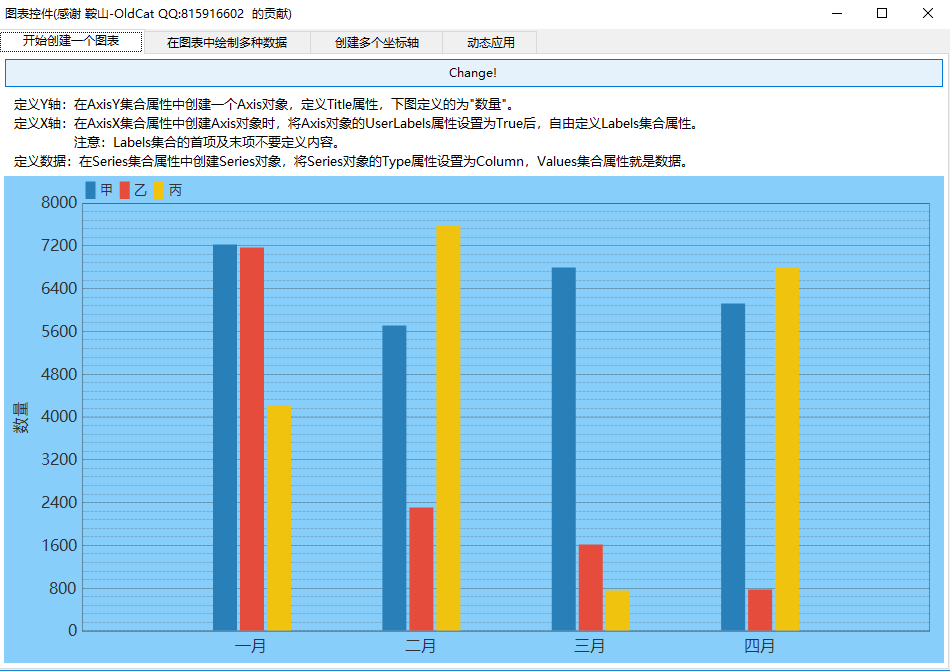The height and width of the screenshot is (671, 950).
Task: Select the 动态应用 tab
Action: point(490,42)
